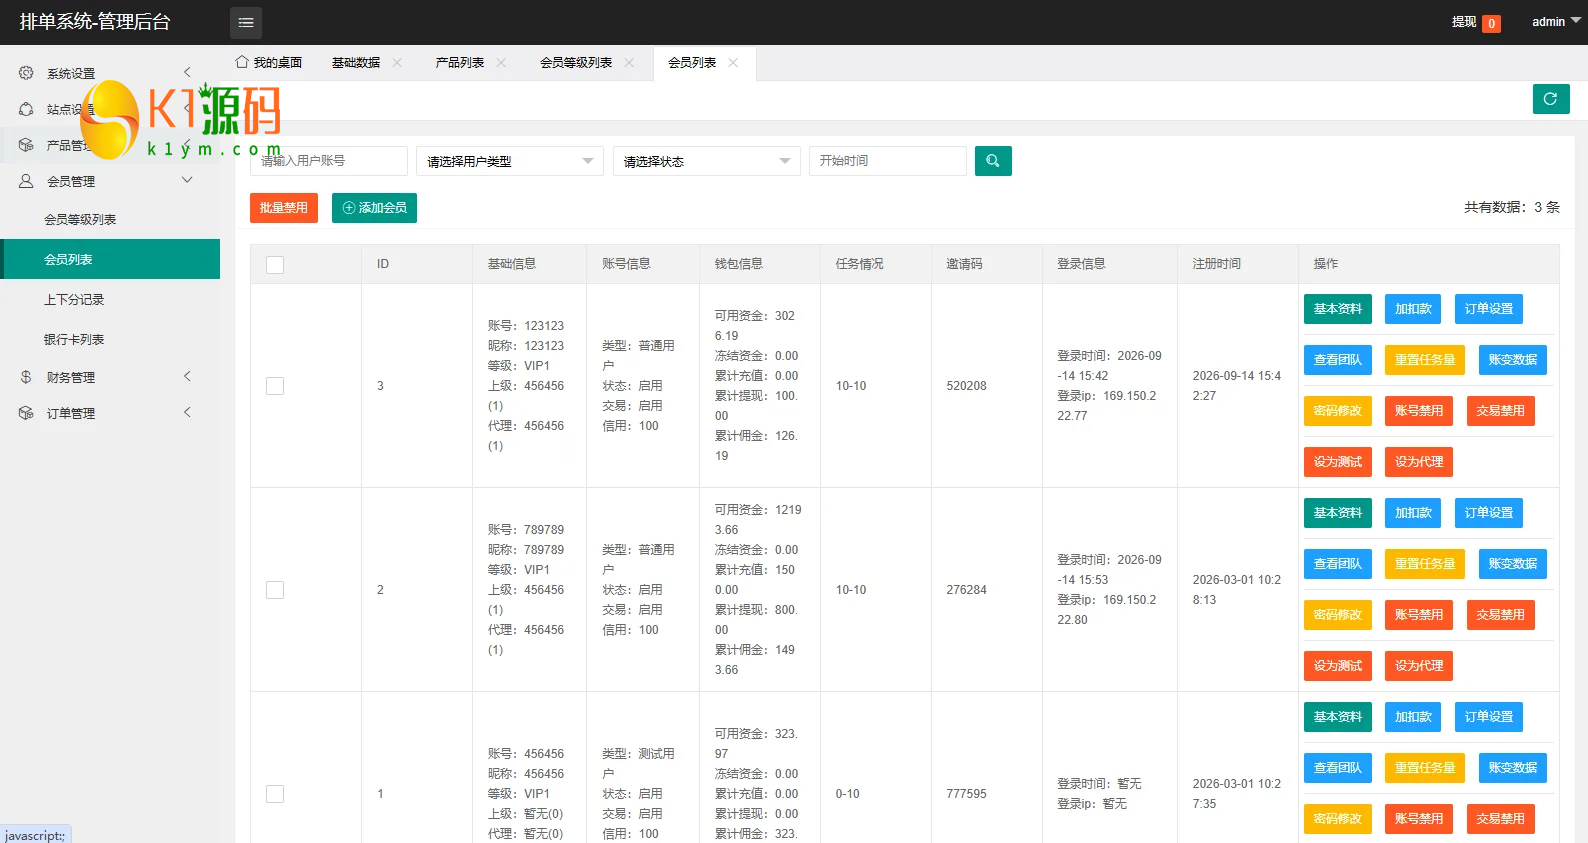Click 账变数据 for account 789789
The height and width of the screenshot is (843, 1588).
(1513, 564)
